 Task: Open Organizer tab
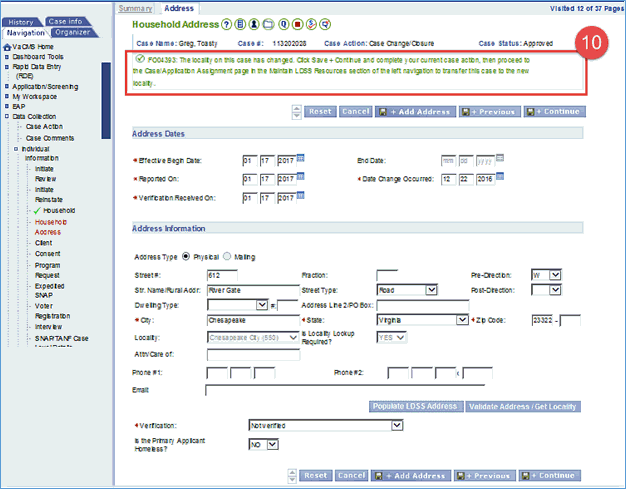73,32
